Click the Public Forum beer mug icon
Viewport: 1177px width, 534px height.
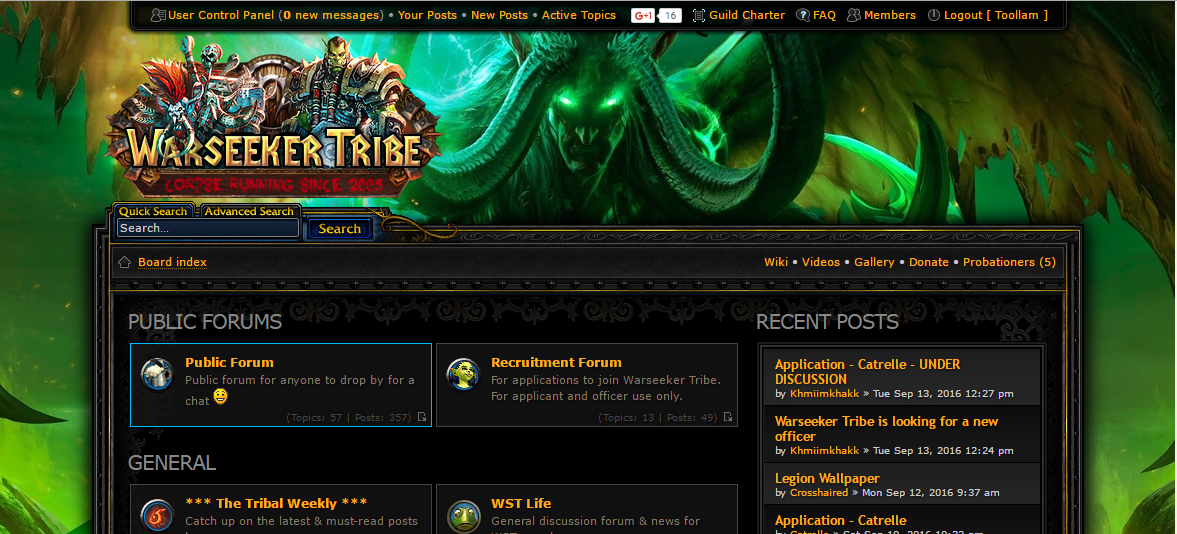click(158, 374)
